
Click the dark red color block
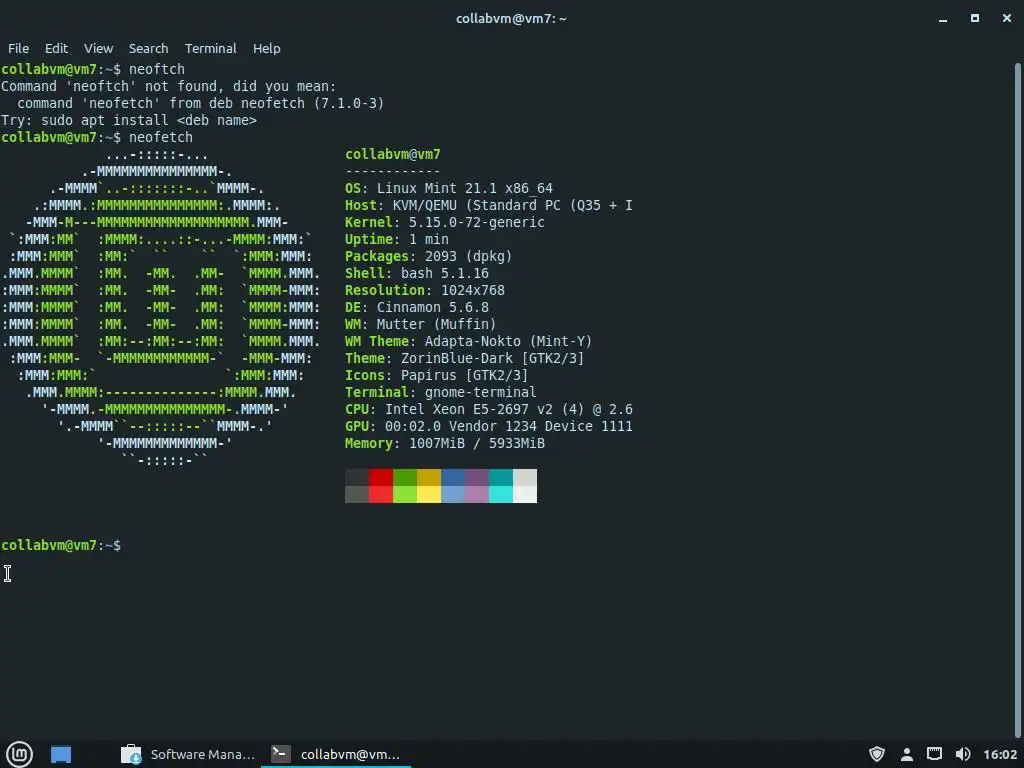click(x=381, y=477)
